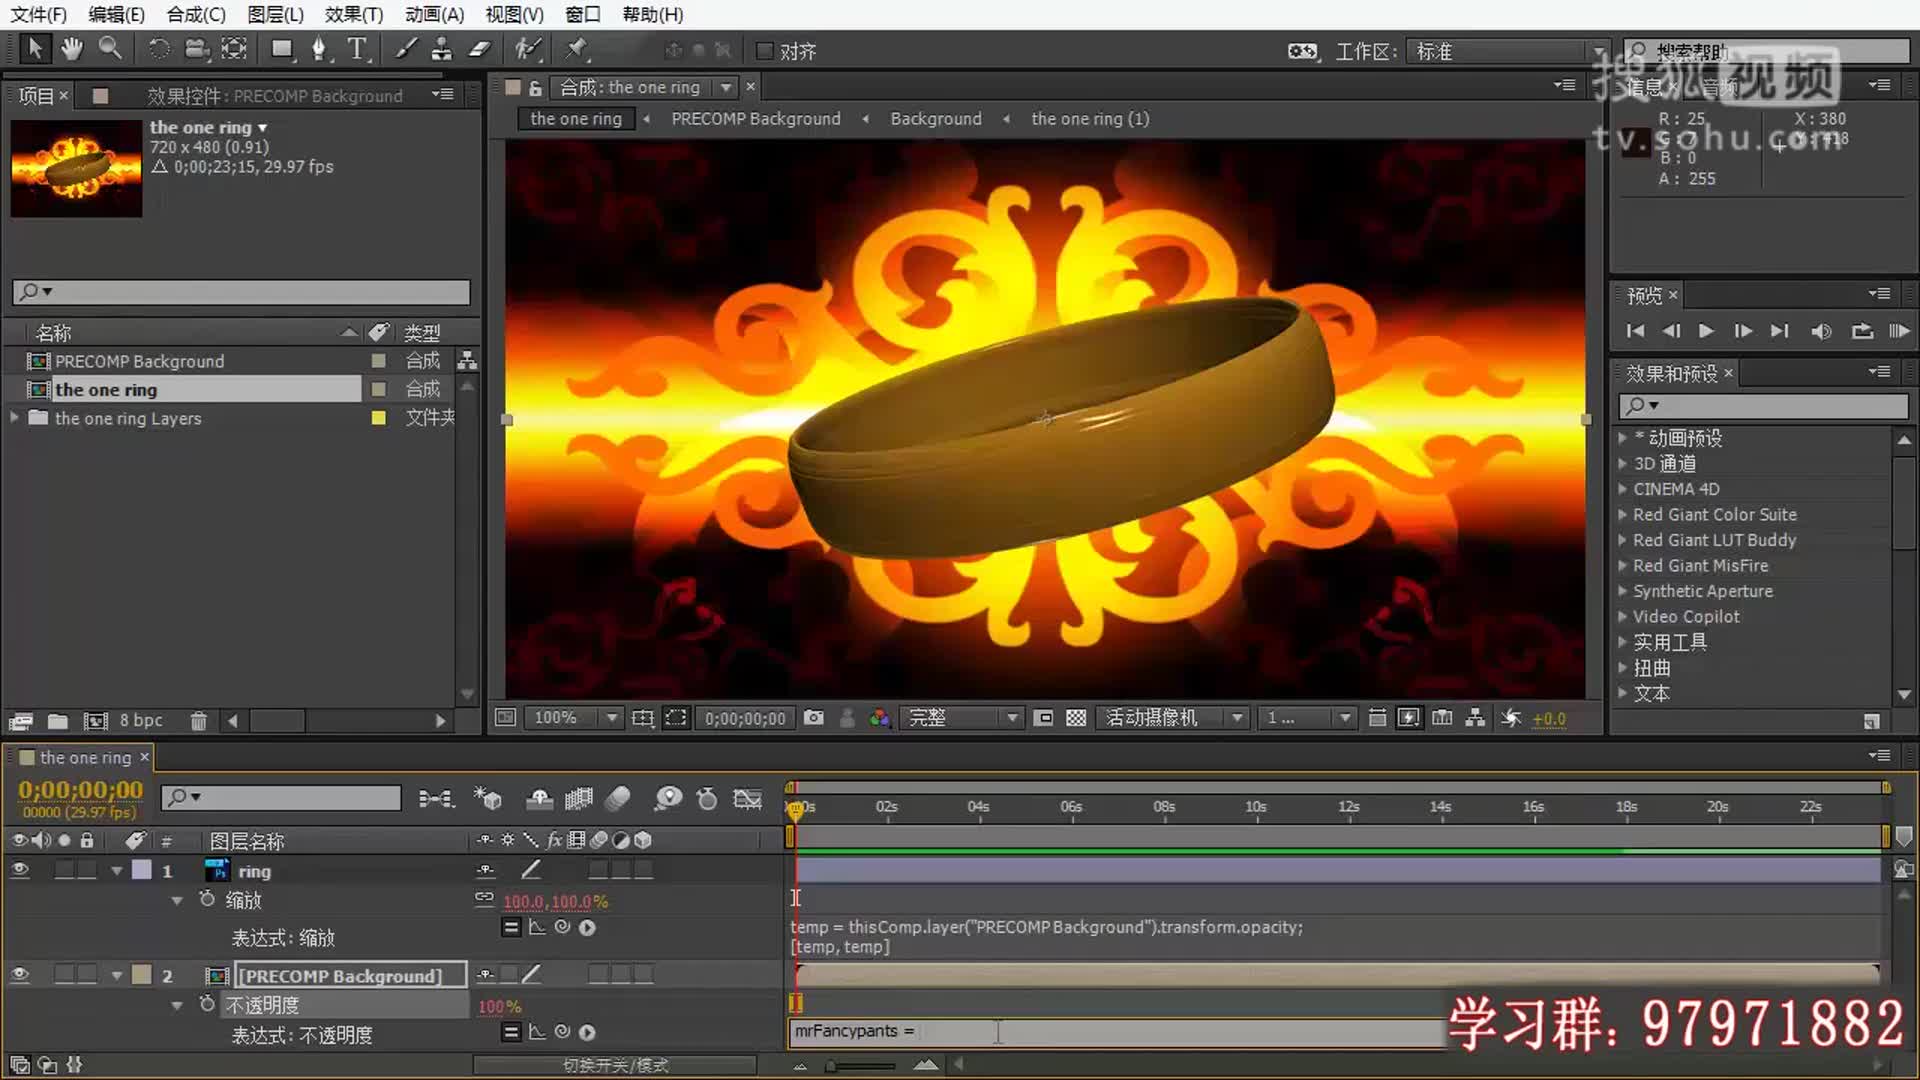Click PRECOMP Background in comp breadcrumb
The image size is (1920, 1080).
pyautogui.click(x=756, y=119)
